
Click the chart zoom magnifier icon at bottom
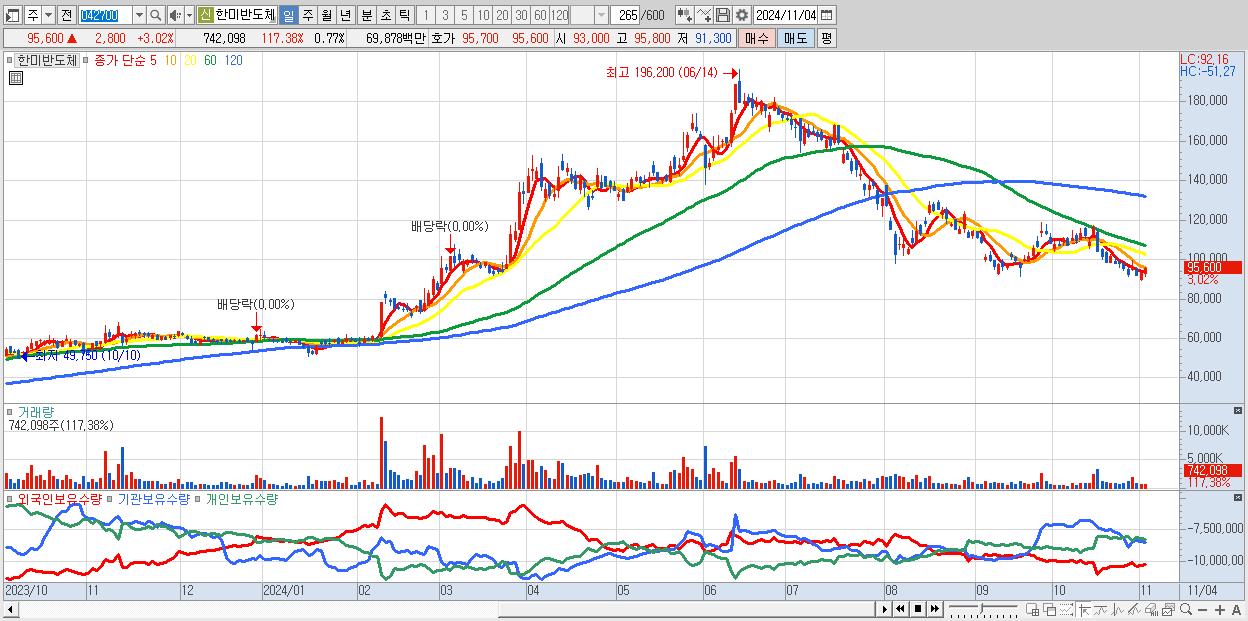[1186, 609]
